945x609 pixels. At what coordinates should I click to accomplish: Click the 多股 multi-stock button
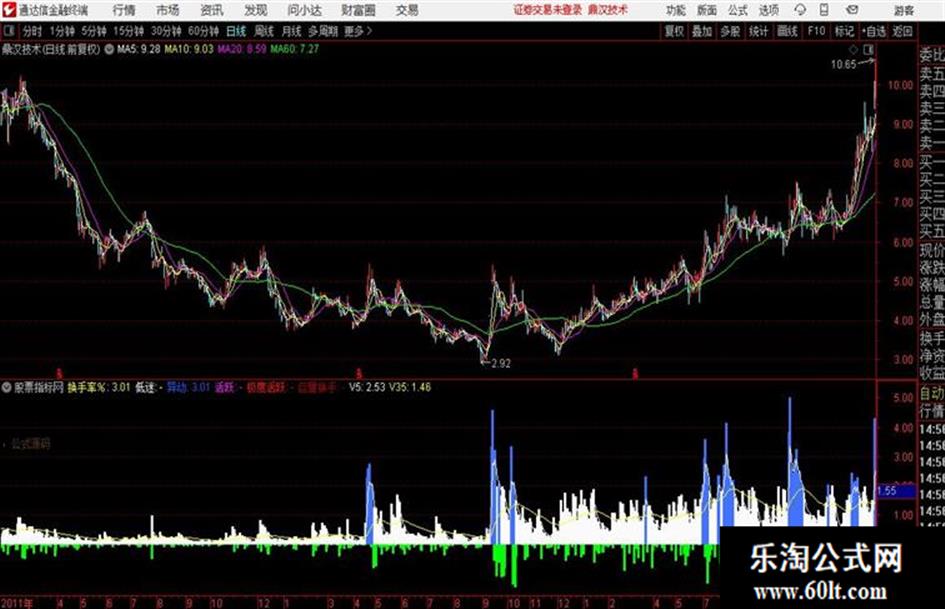[x=730, y=31]
